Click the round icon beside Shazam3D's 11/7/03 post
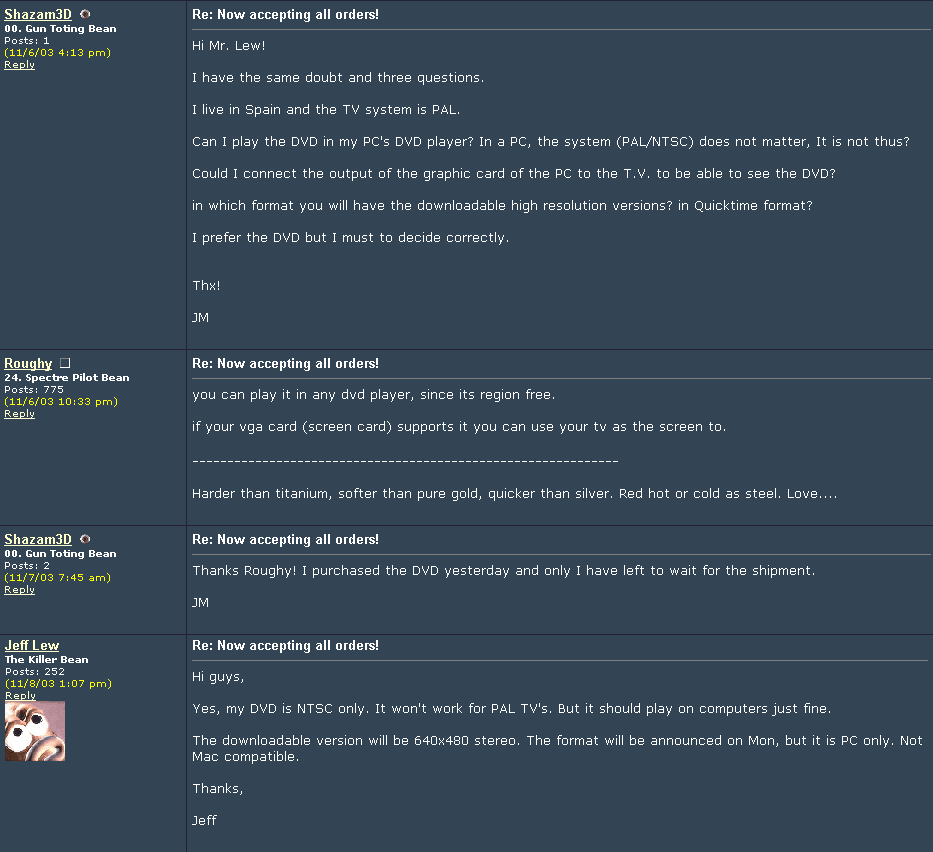The height and width of the screenshot is (852, 933). [x=85, y=540]
